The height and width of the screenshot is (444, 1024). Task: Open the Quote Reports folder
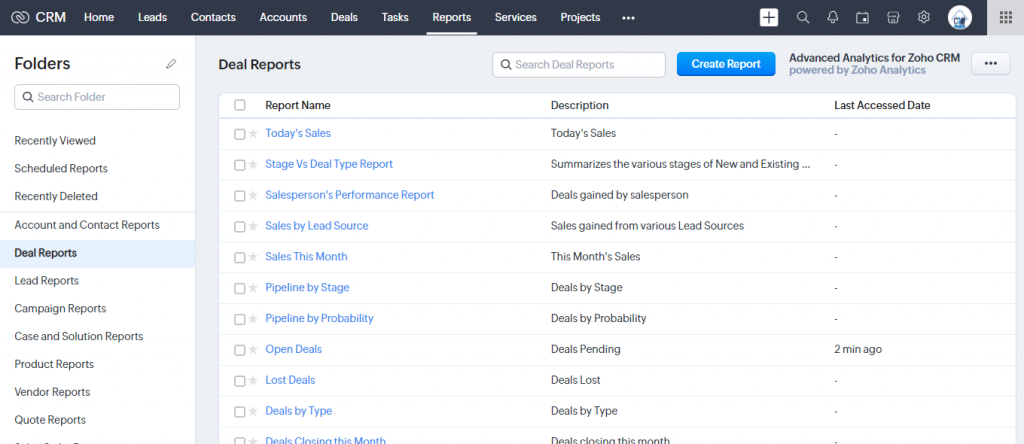(x=50, y=420)
